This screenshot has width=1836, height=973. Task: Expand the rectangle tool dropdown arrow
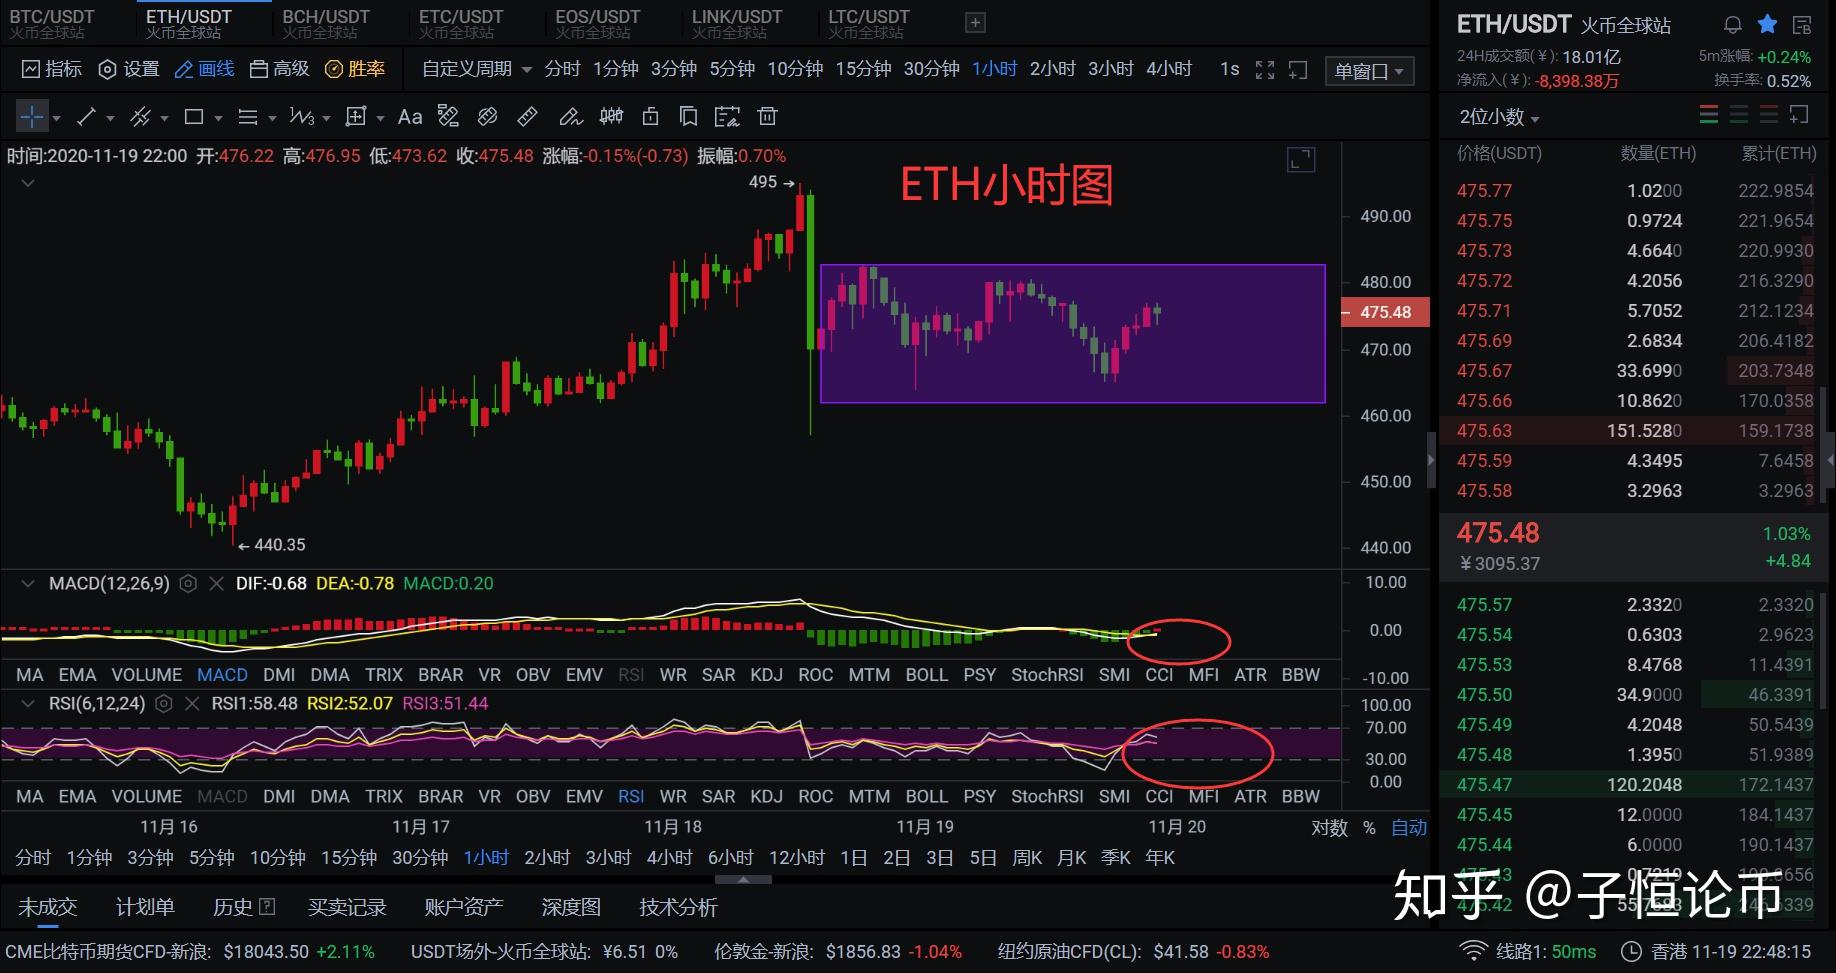218,118
